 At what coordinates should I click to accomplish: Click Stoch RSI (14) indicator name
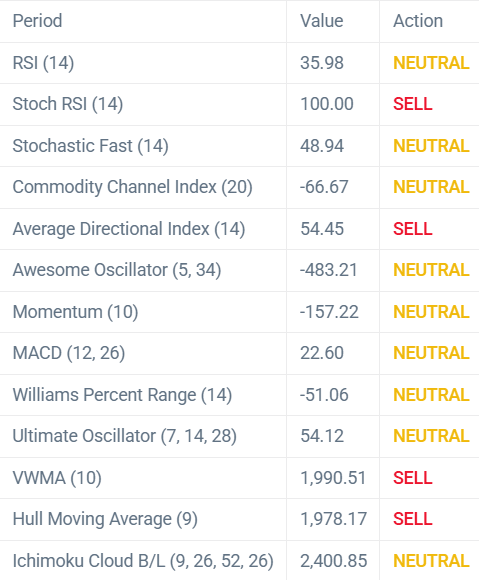click(x=68, y=104)
